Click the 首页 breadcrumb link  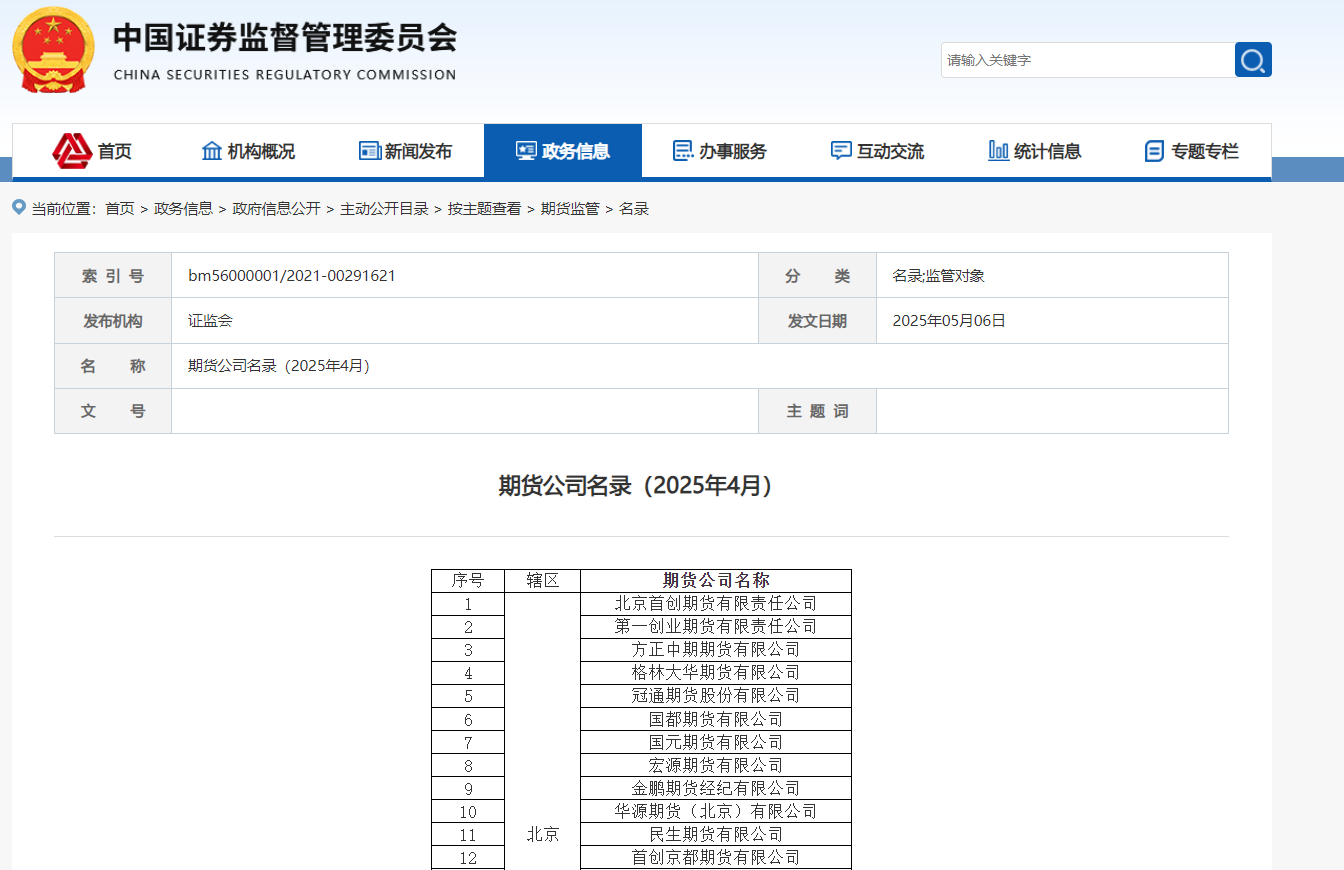click(x=120, y=208)
